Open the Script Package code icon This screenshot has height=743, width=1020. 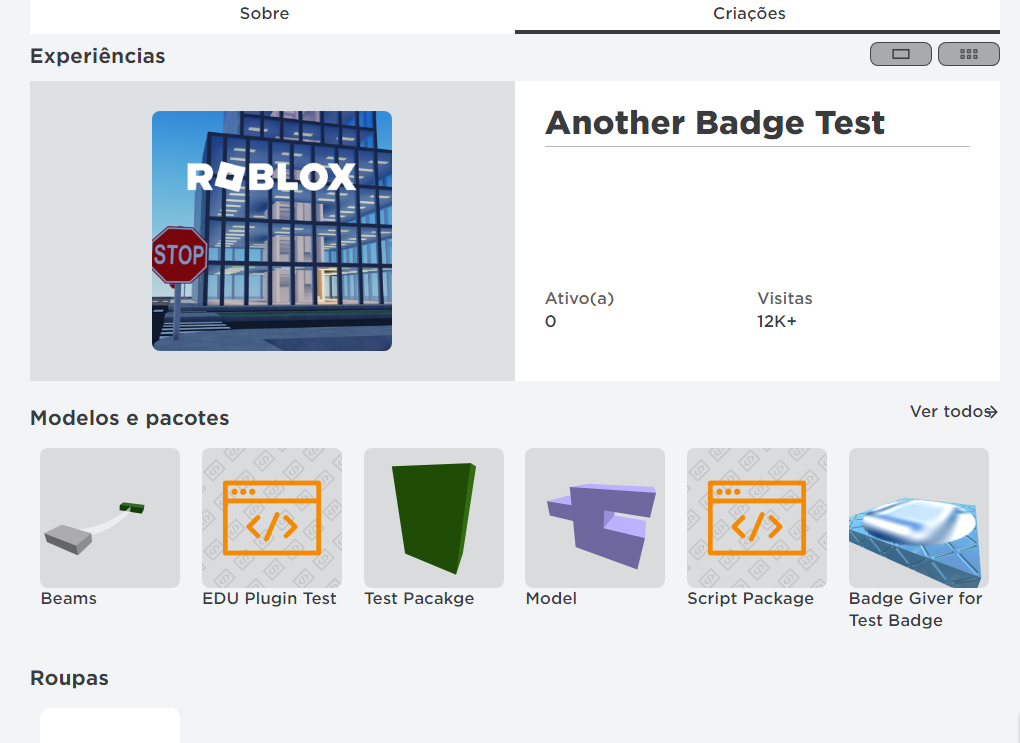(757, 518)
